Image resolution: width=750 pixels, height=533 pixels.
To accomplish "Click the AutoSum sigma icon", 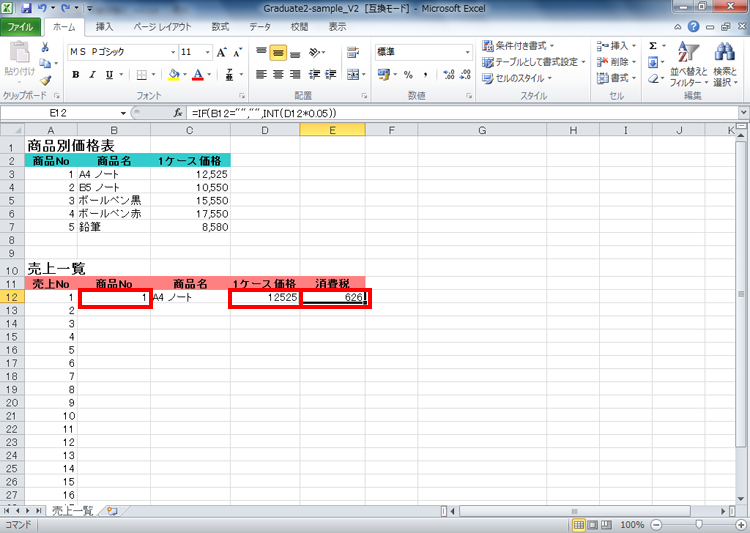I will pyautogui.click(x=653, y=46).
